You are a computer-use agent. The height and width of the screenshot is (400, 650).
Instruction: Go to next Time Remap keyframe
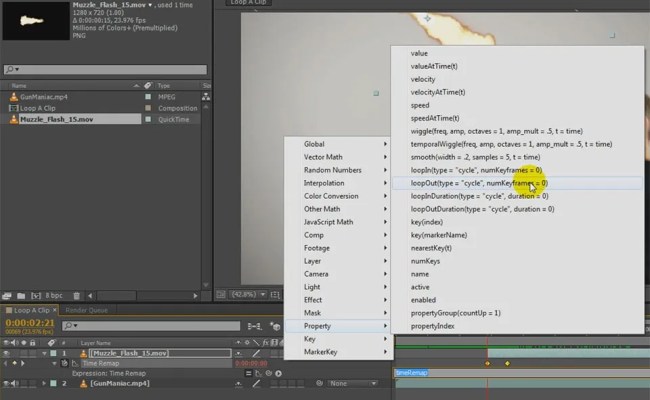(23, 363)
